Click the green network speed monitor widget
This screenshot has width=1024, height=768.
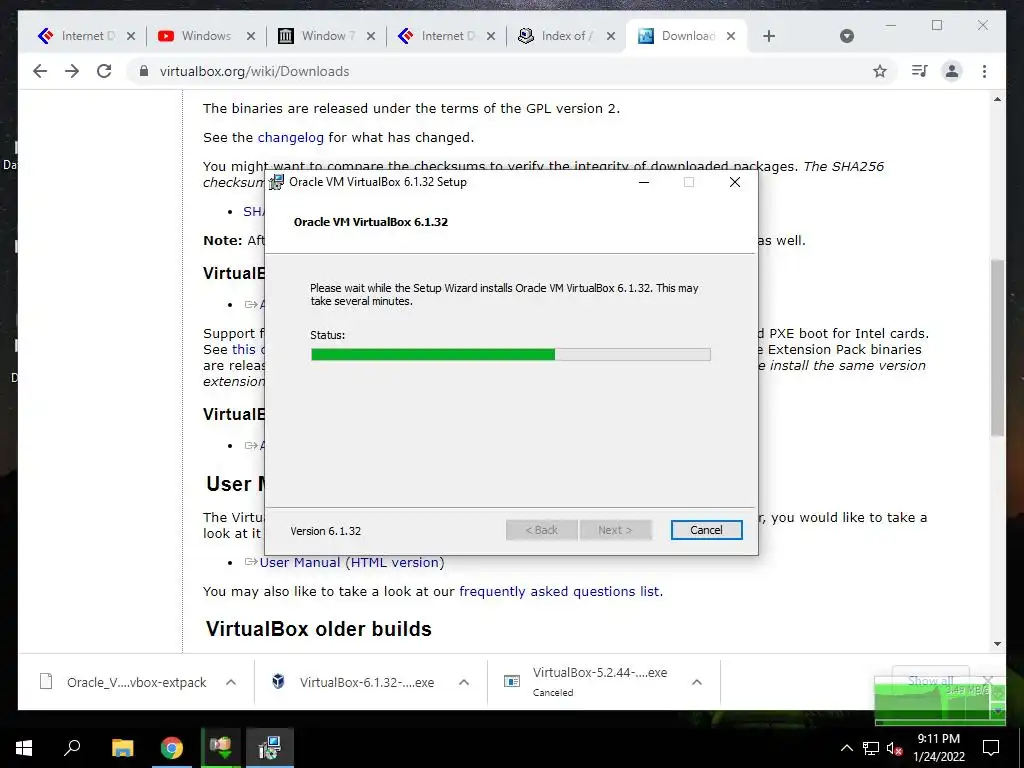940,702
